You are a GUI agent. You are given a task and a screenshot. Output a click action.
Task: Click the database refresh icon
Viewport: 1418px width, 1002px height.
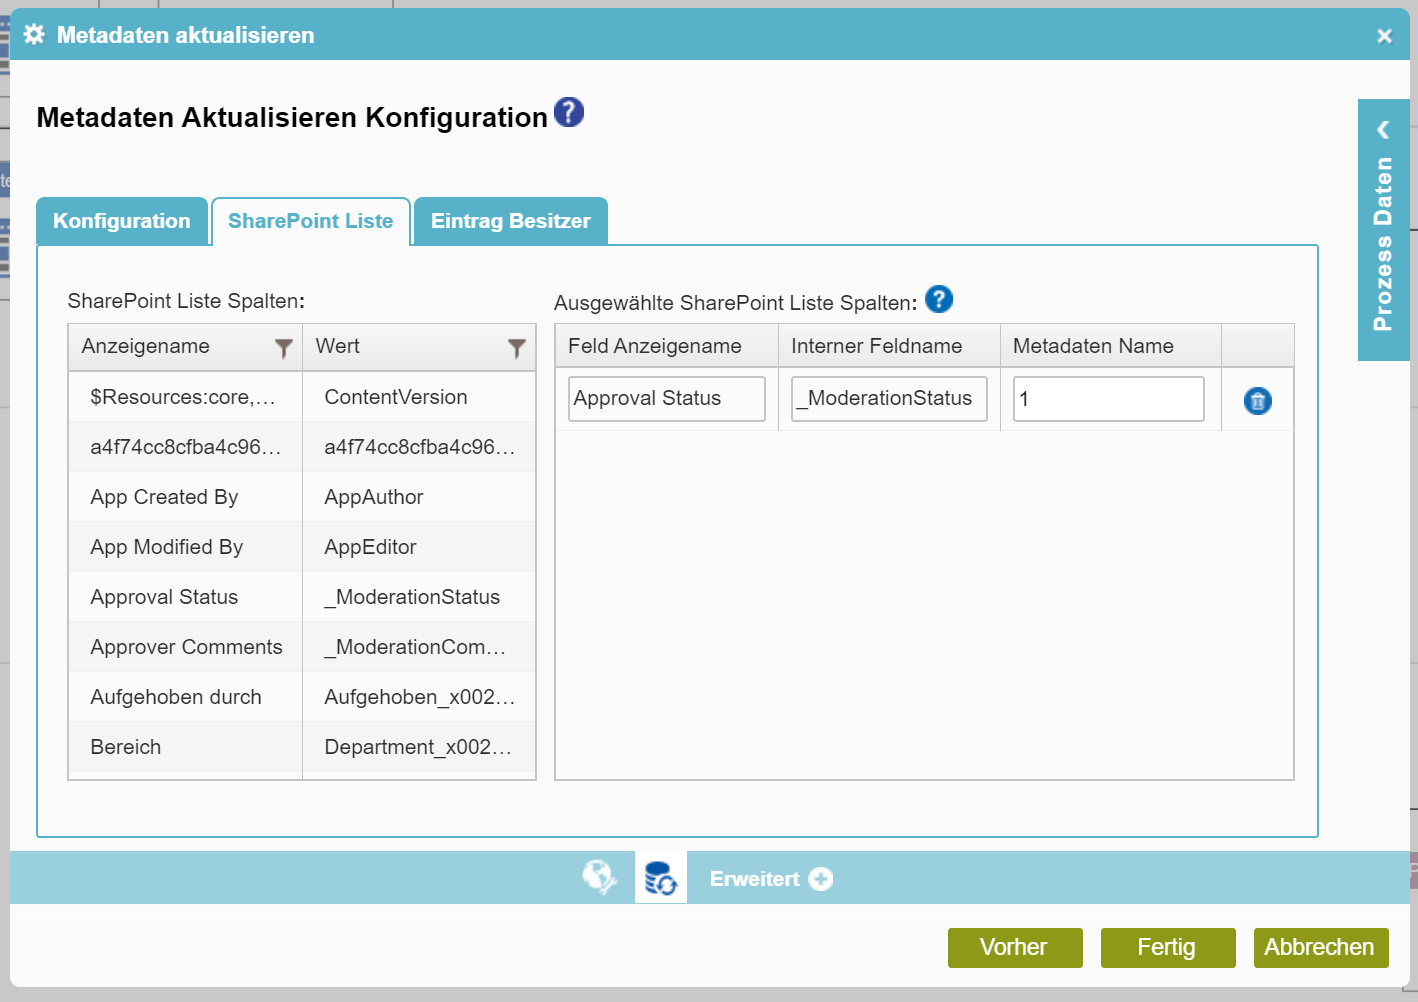coord(660,879)
